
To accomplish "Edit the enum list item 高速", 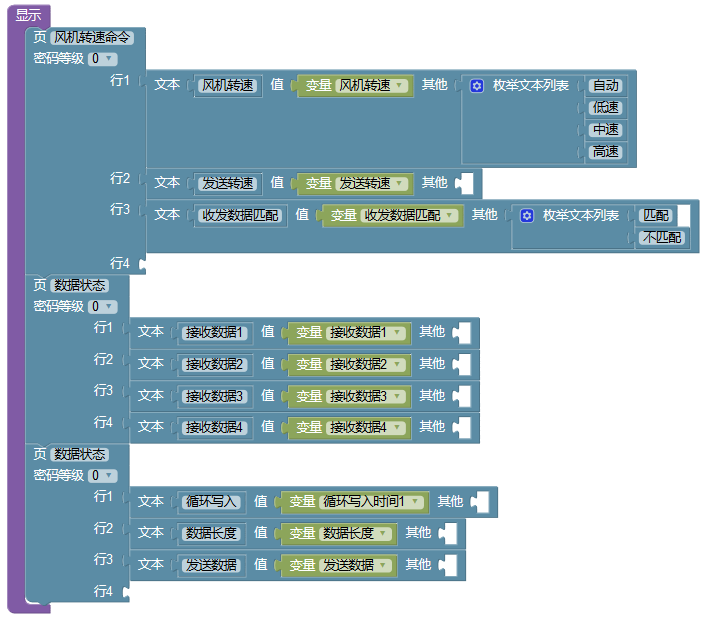I will [x=605, y=152].
